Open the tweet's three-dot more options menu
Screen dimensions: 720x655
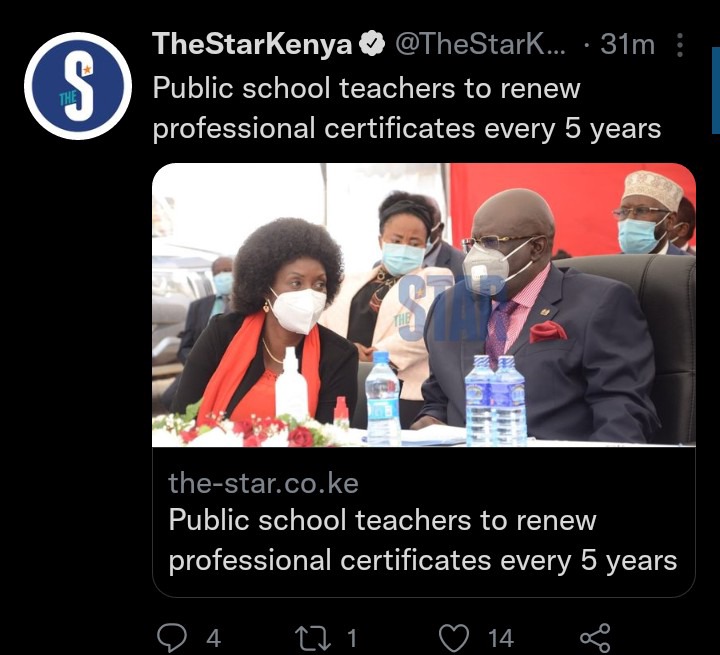[x=680, y=45]
